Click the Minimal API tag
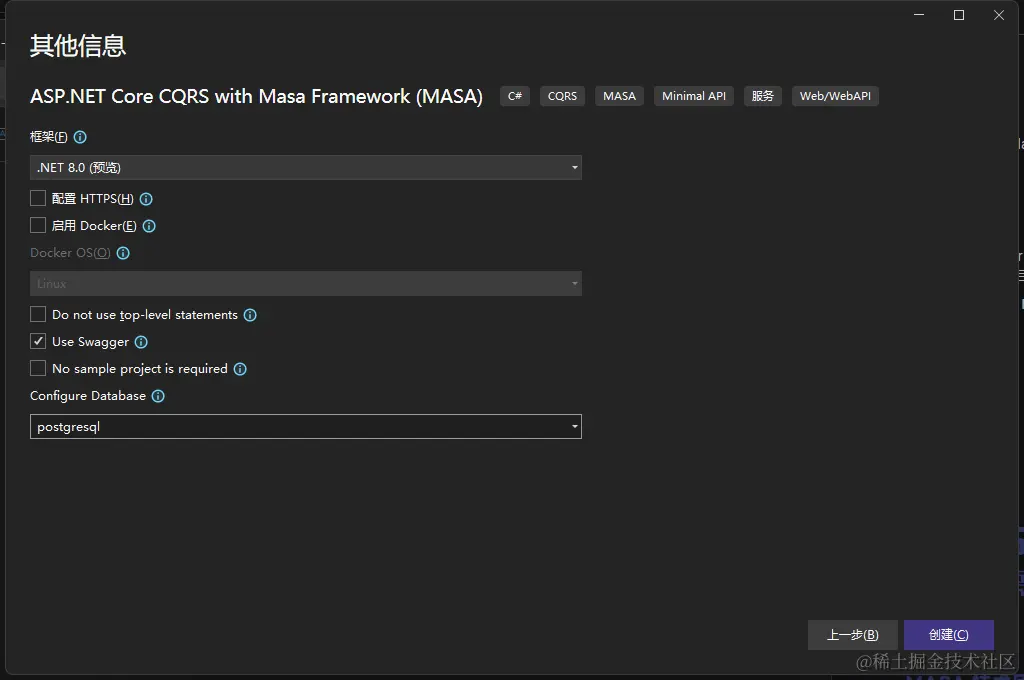This screenshot has height=680, width=1024. point(694,96)
